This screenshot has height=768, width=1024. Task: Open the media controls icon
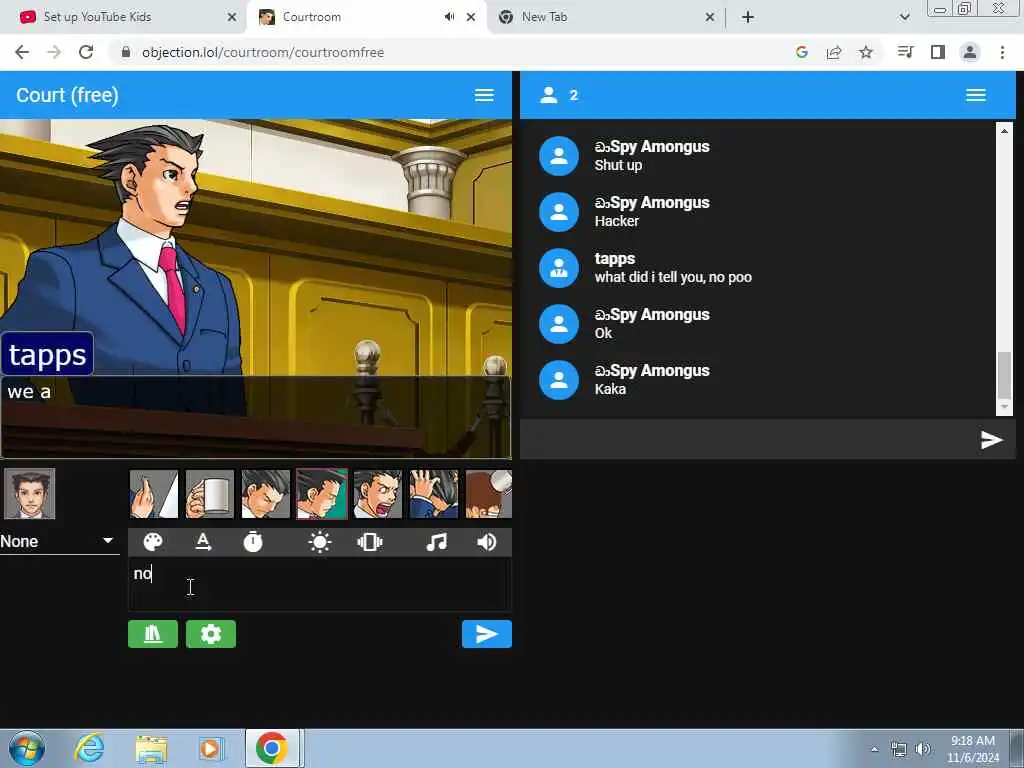click(906, 52)
